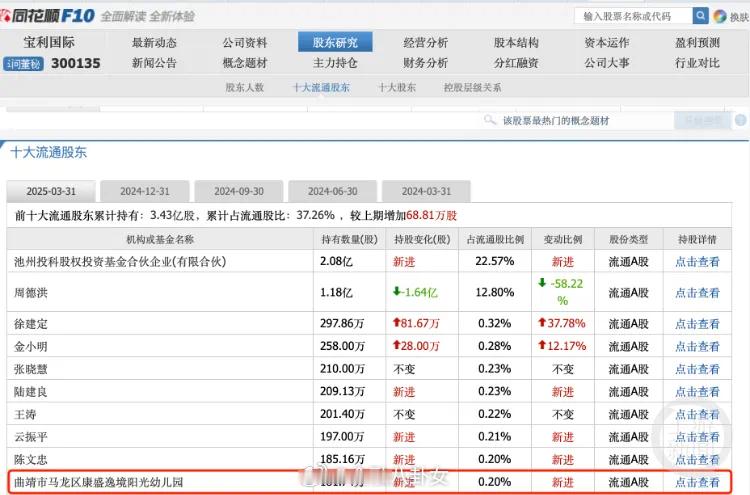The height and width of the screenshot is (495, 750).
Task: Click 点击查看 in the 金小明 row
Action: point(697,346)
